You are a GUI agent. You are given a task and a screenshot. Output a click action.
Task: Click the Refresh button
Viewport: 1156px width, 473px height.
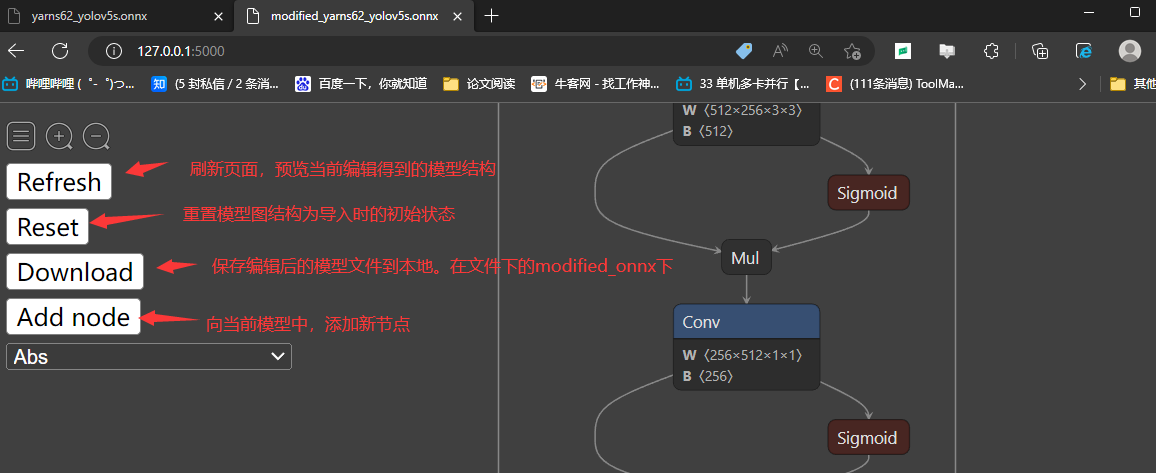[x=59, y=181]
